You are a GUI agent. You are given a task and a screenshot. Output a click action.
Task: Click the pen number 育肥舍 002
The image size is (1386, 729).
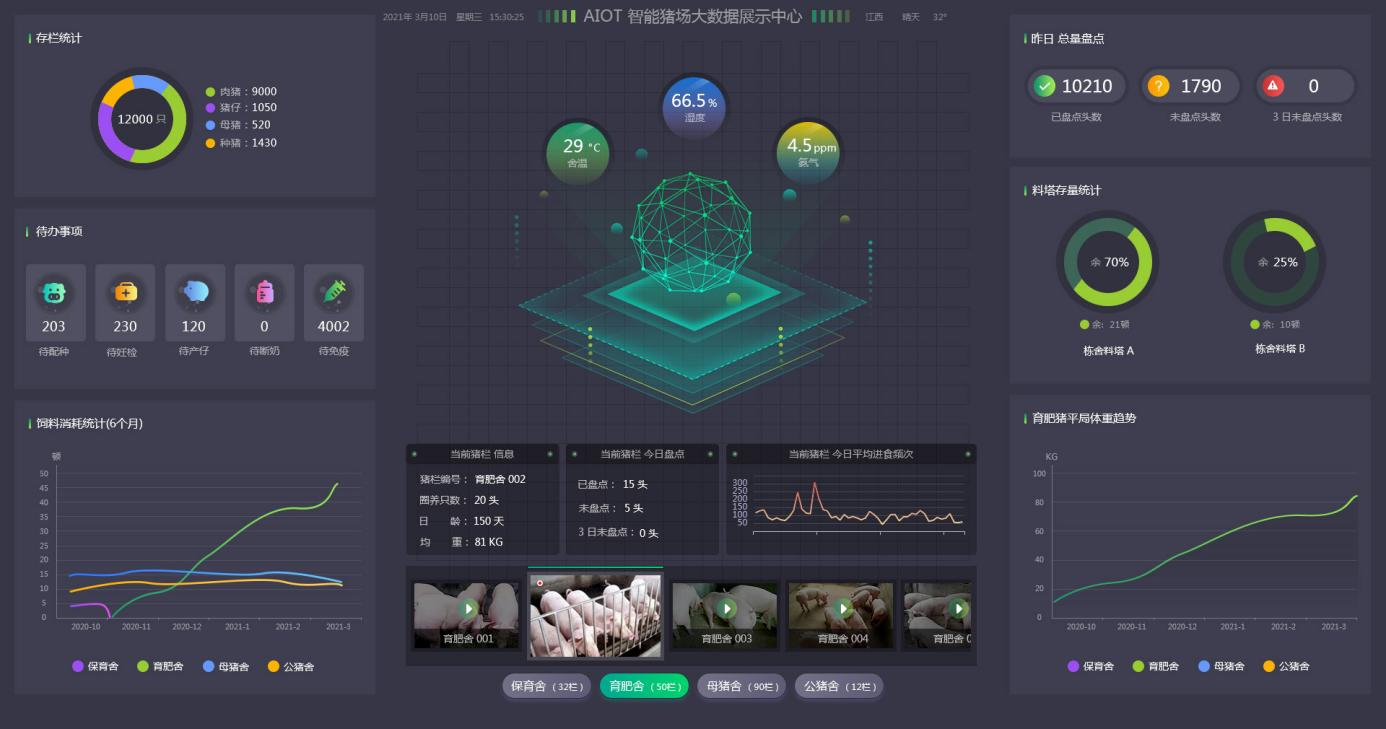pos(500,479)
